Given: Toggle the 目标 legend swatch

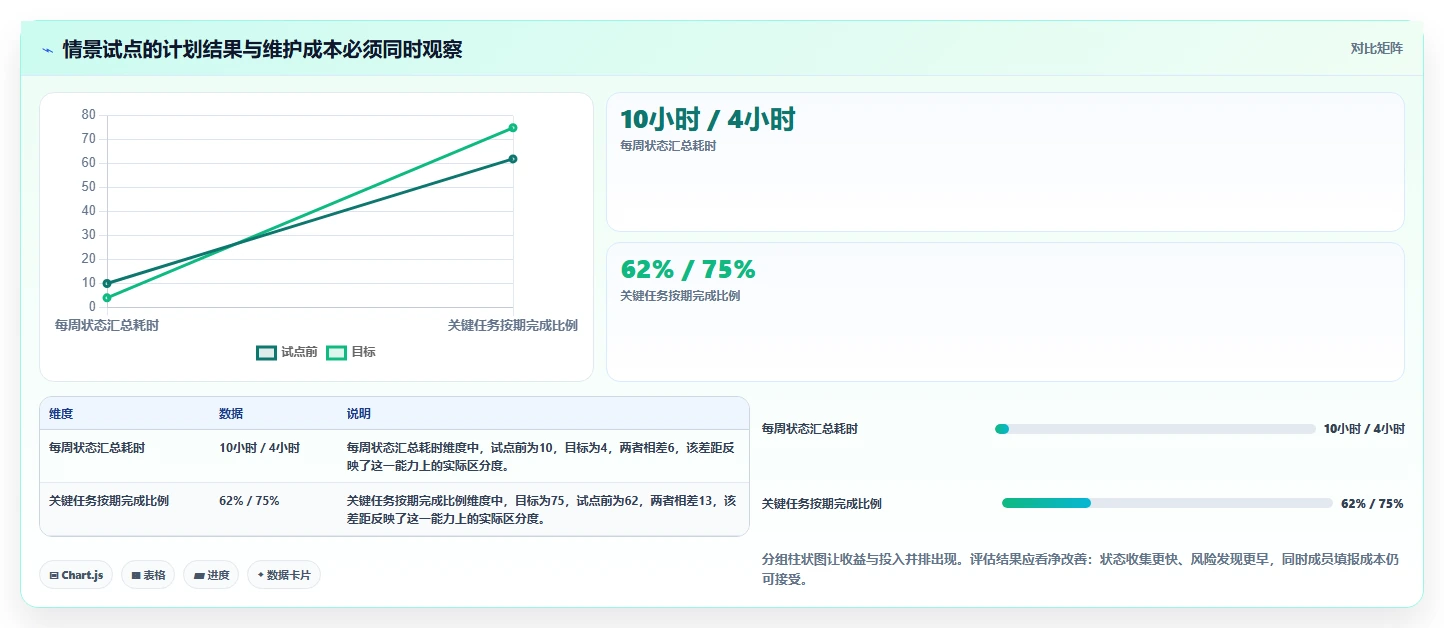Looking at the screenshot, I should coord(337,352).
